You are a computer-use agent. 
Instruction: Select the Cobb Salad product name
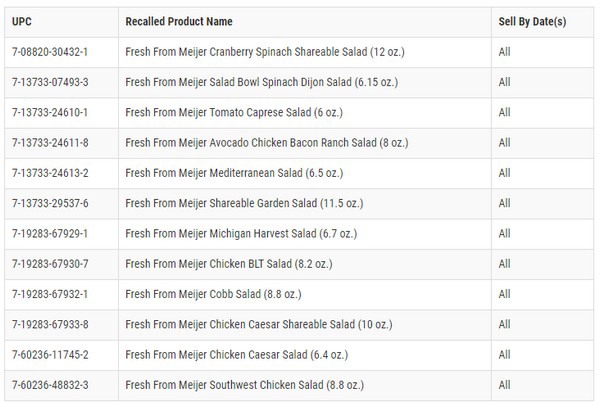coord(212,295)
